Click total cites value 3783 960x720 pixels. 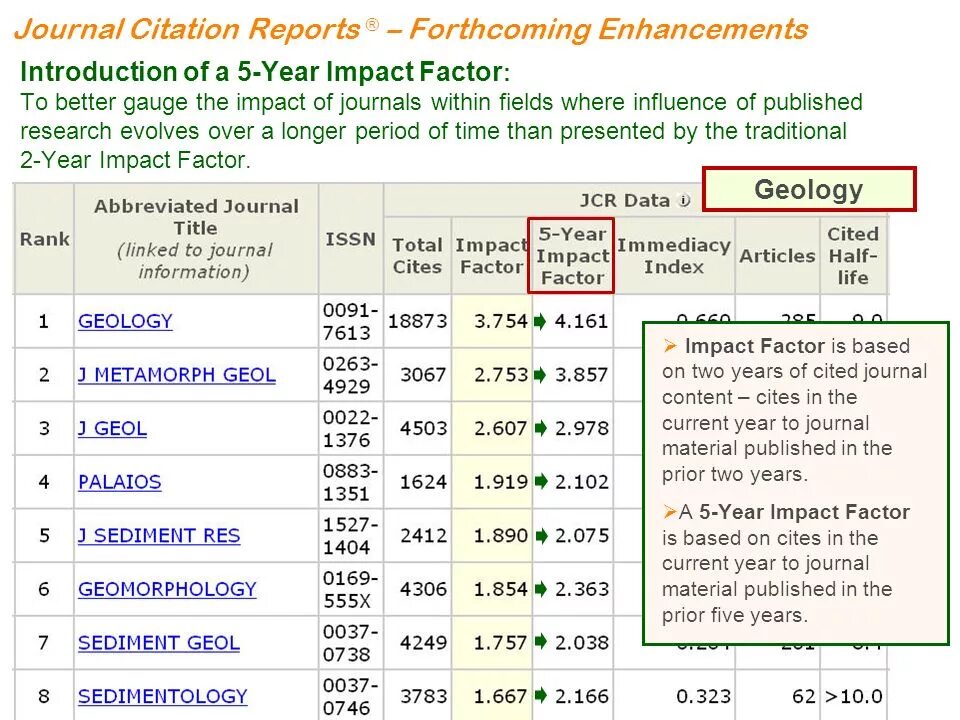[424, 696]
